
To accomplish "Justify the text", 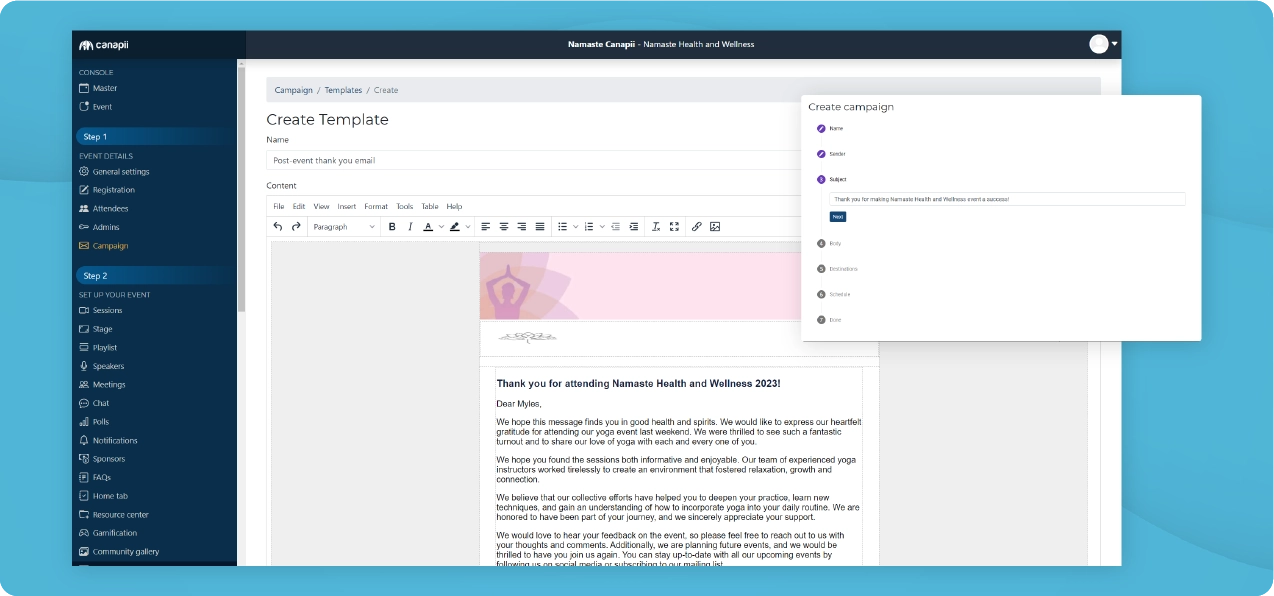I will click(x=540, y=227).
